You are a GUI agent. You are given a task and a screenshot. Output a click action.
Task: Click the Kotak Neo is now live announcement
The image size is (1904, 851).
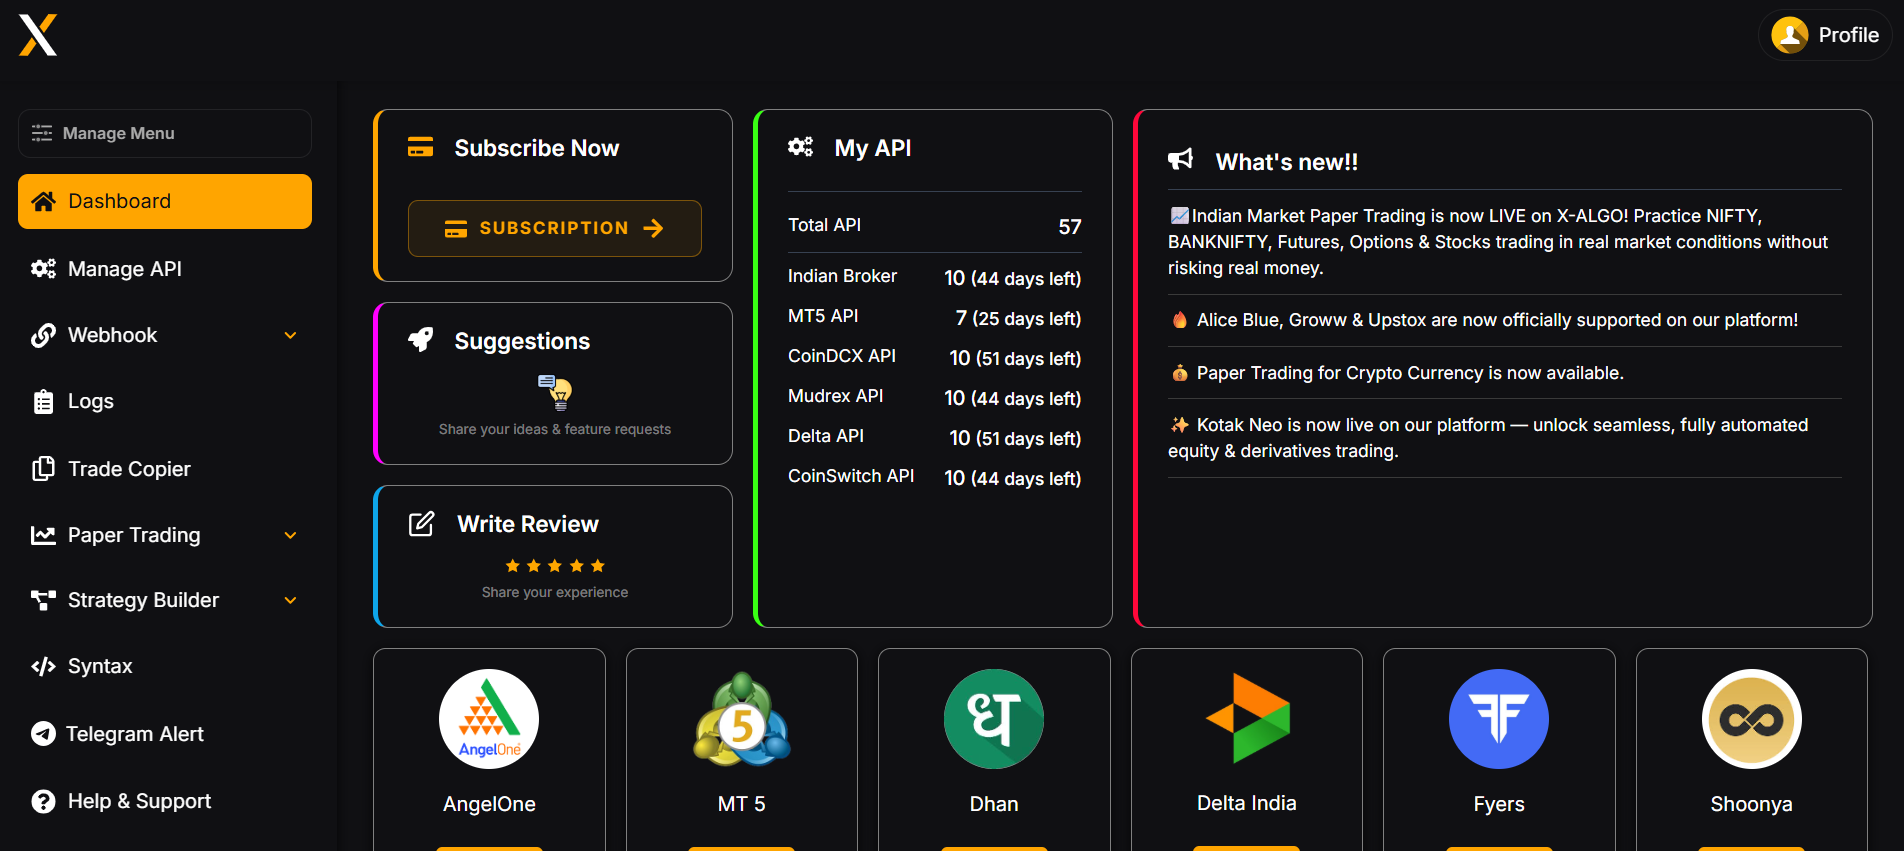tap(1489, 438)
